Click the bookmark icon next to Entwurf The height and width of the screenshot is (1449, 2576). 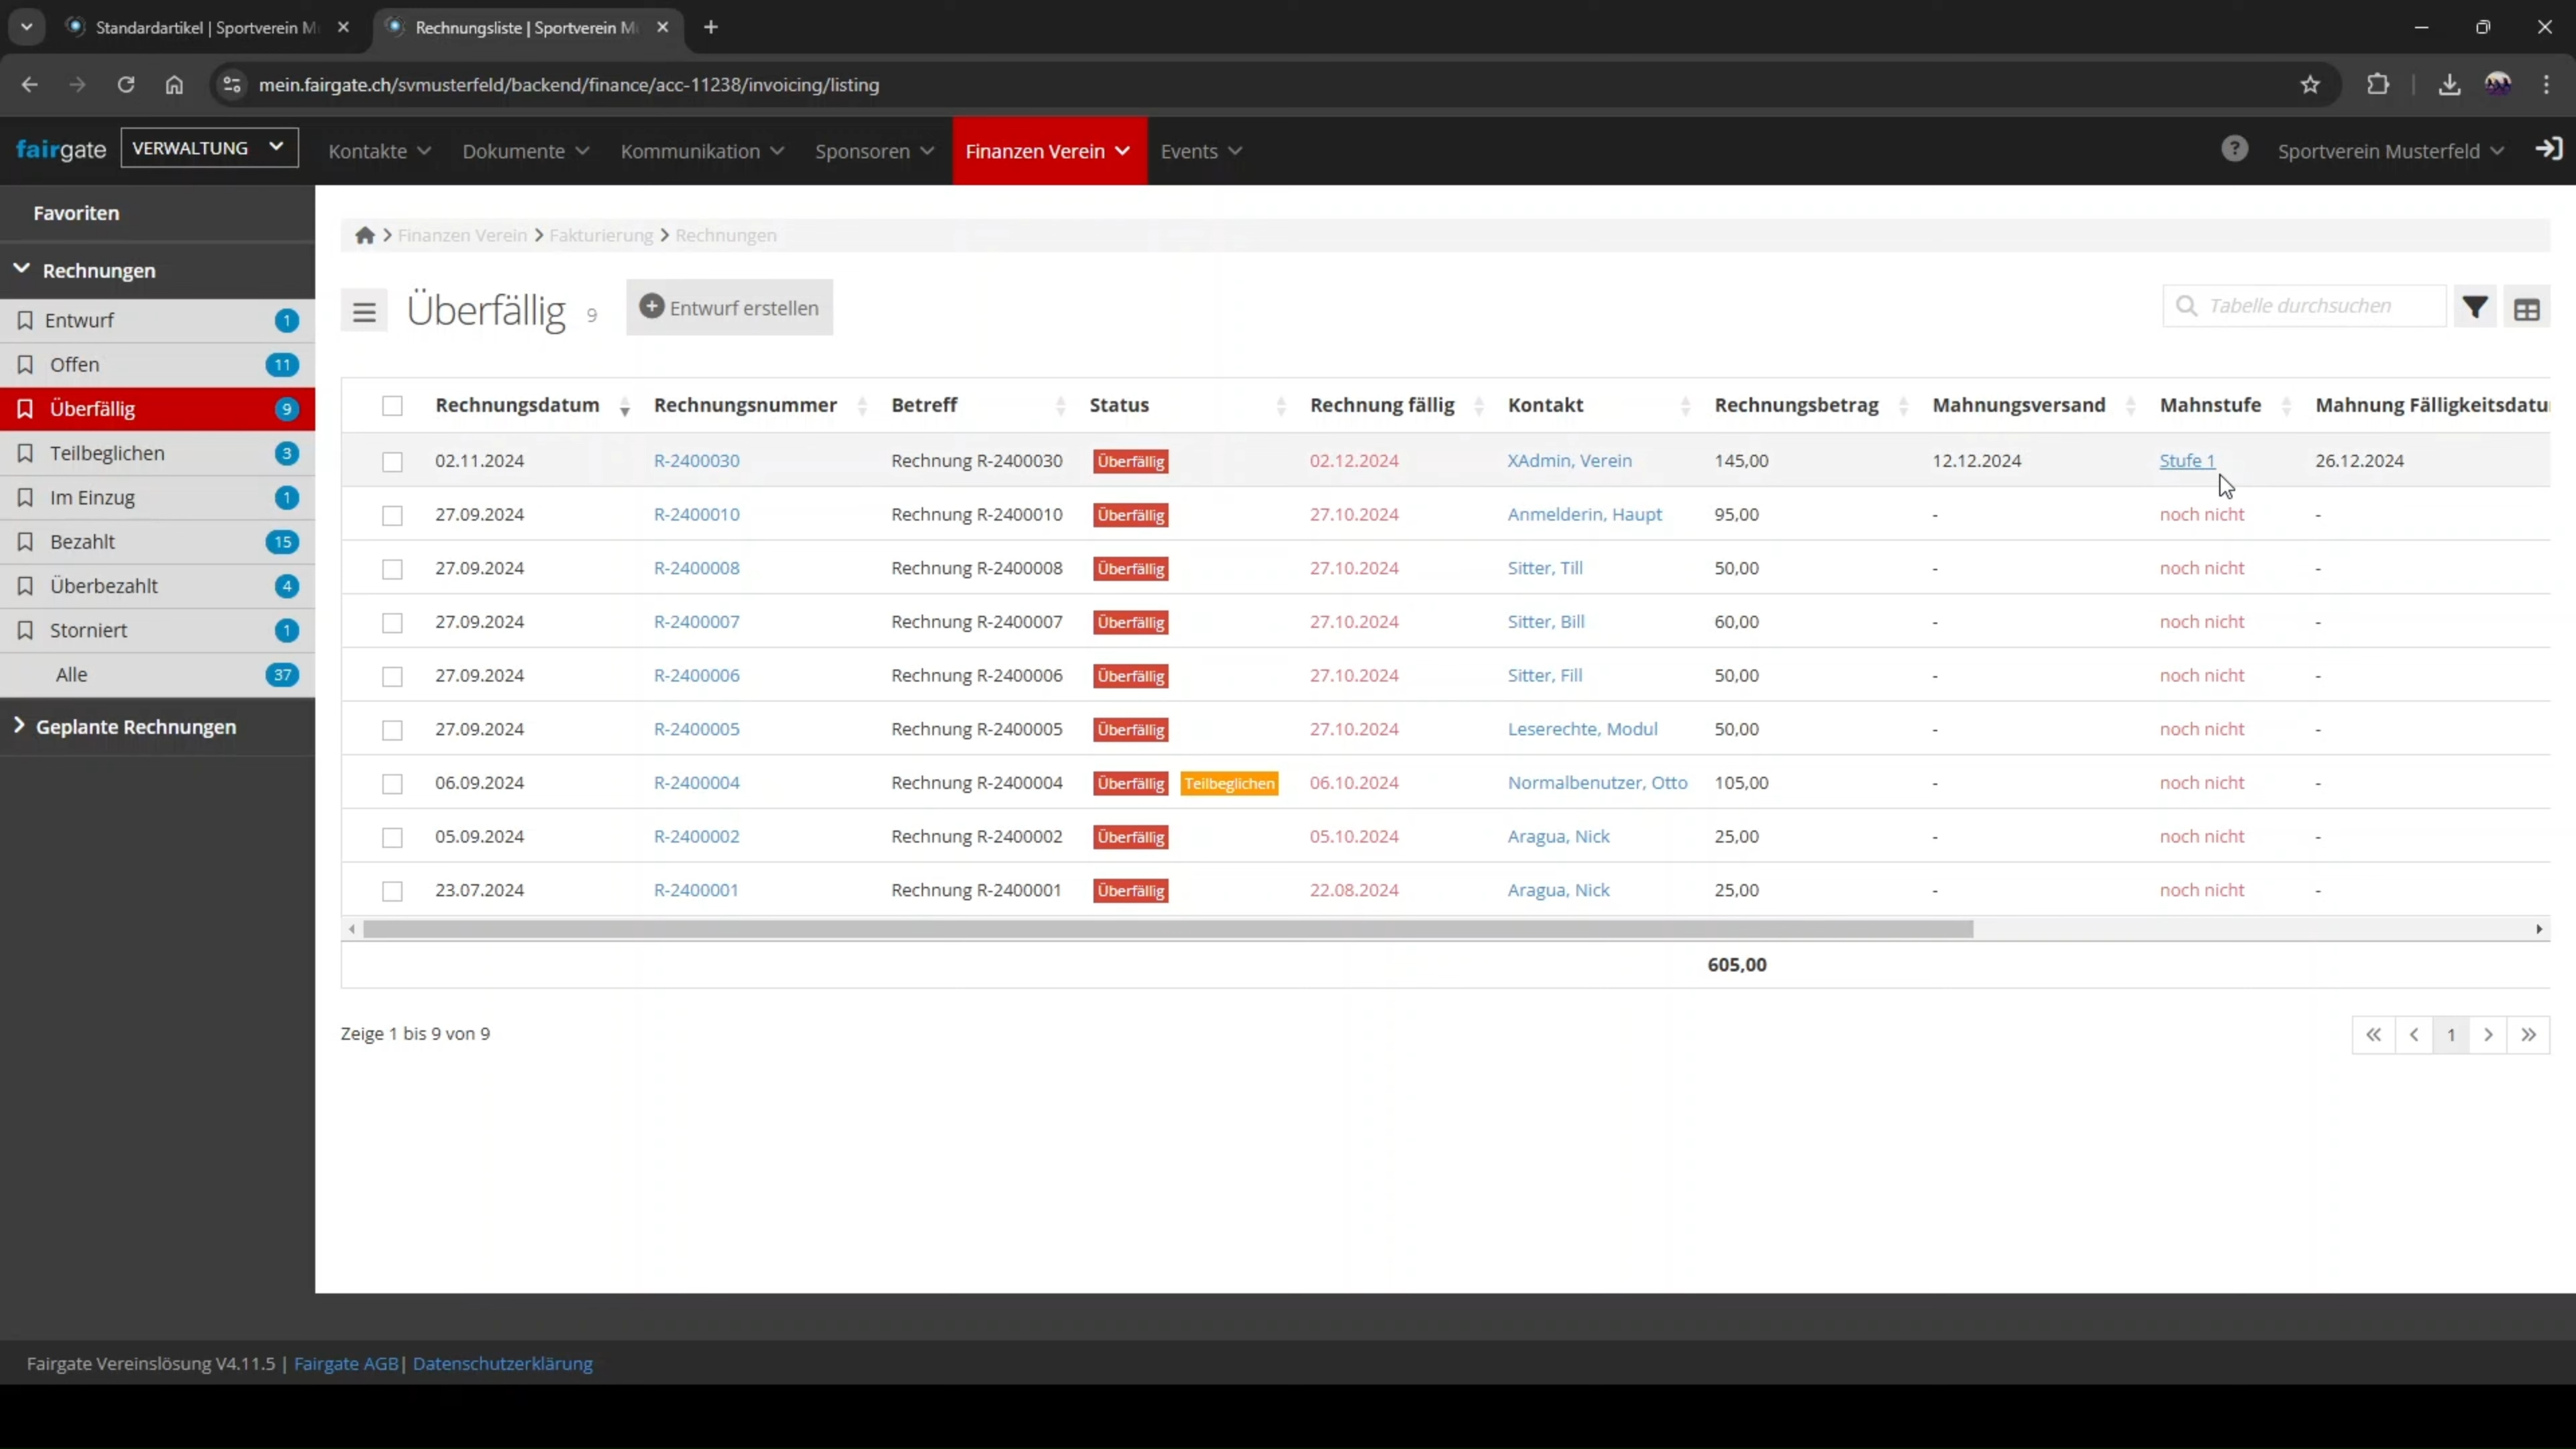click(x=25, y=320)
